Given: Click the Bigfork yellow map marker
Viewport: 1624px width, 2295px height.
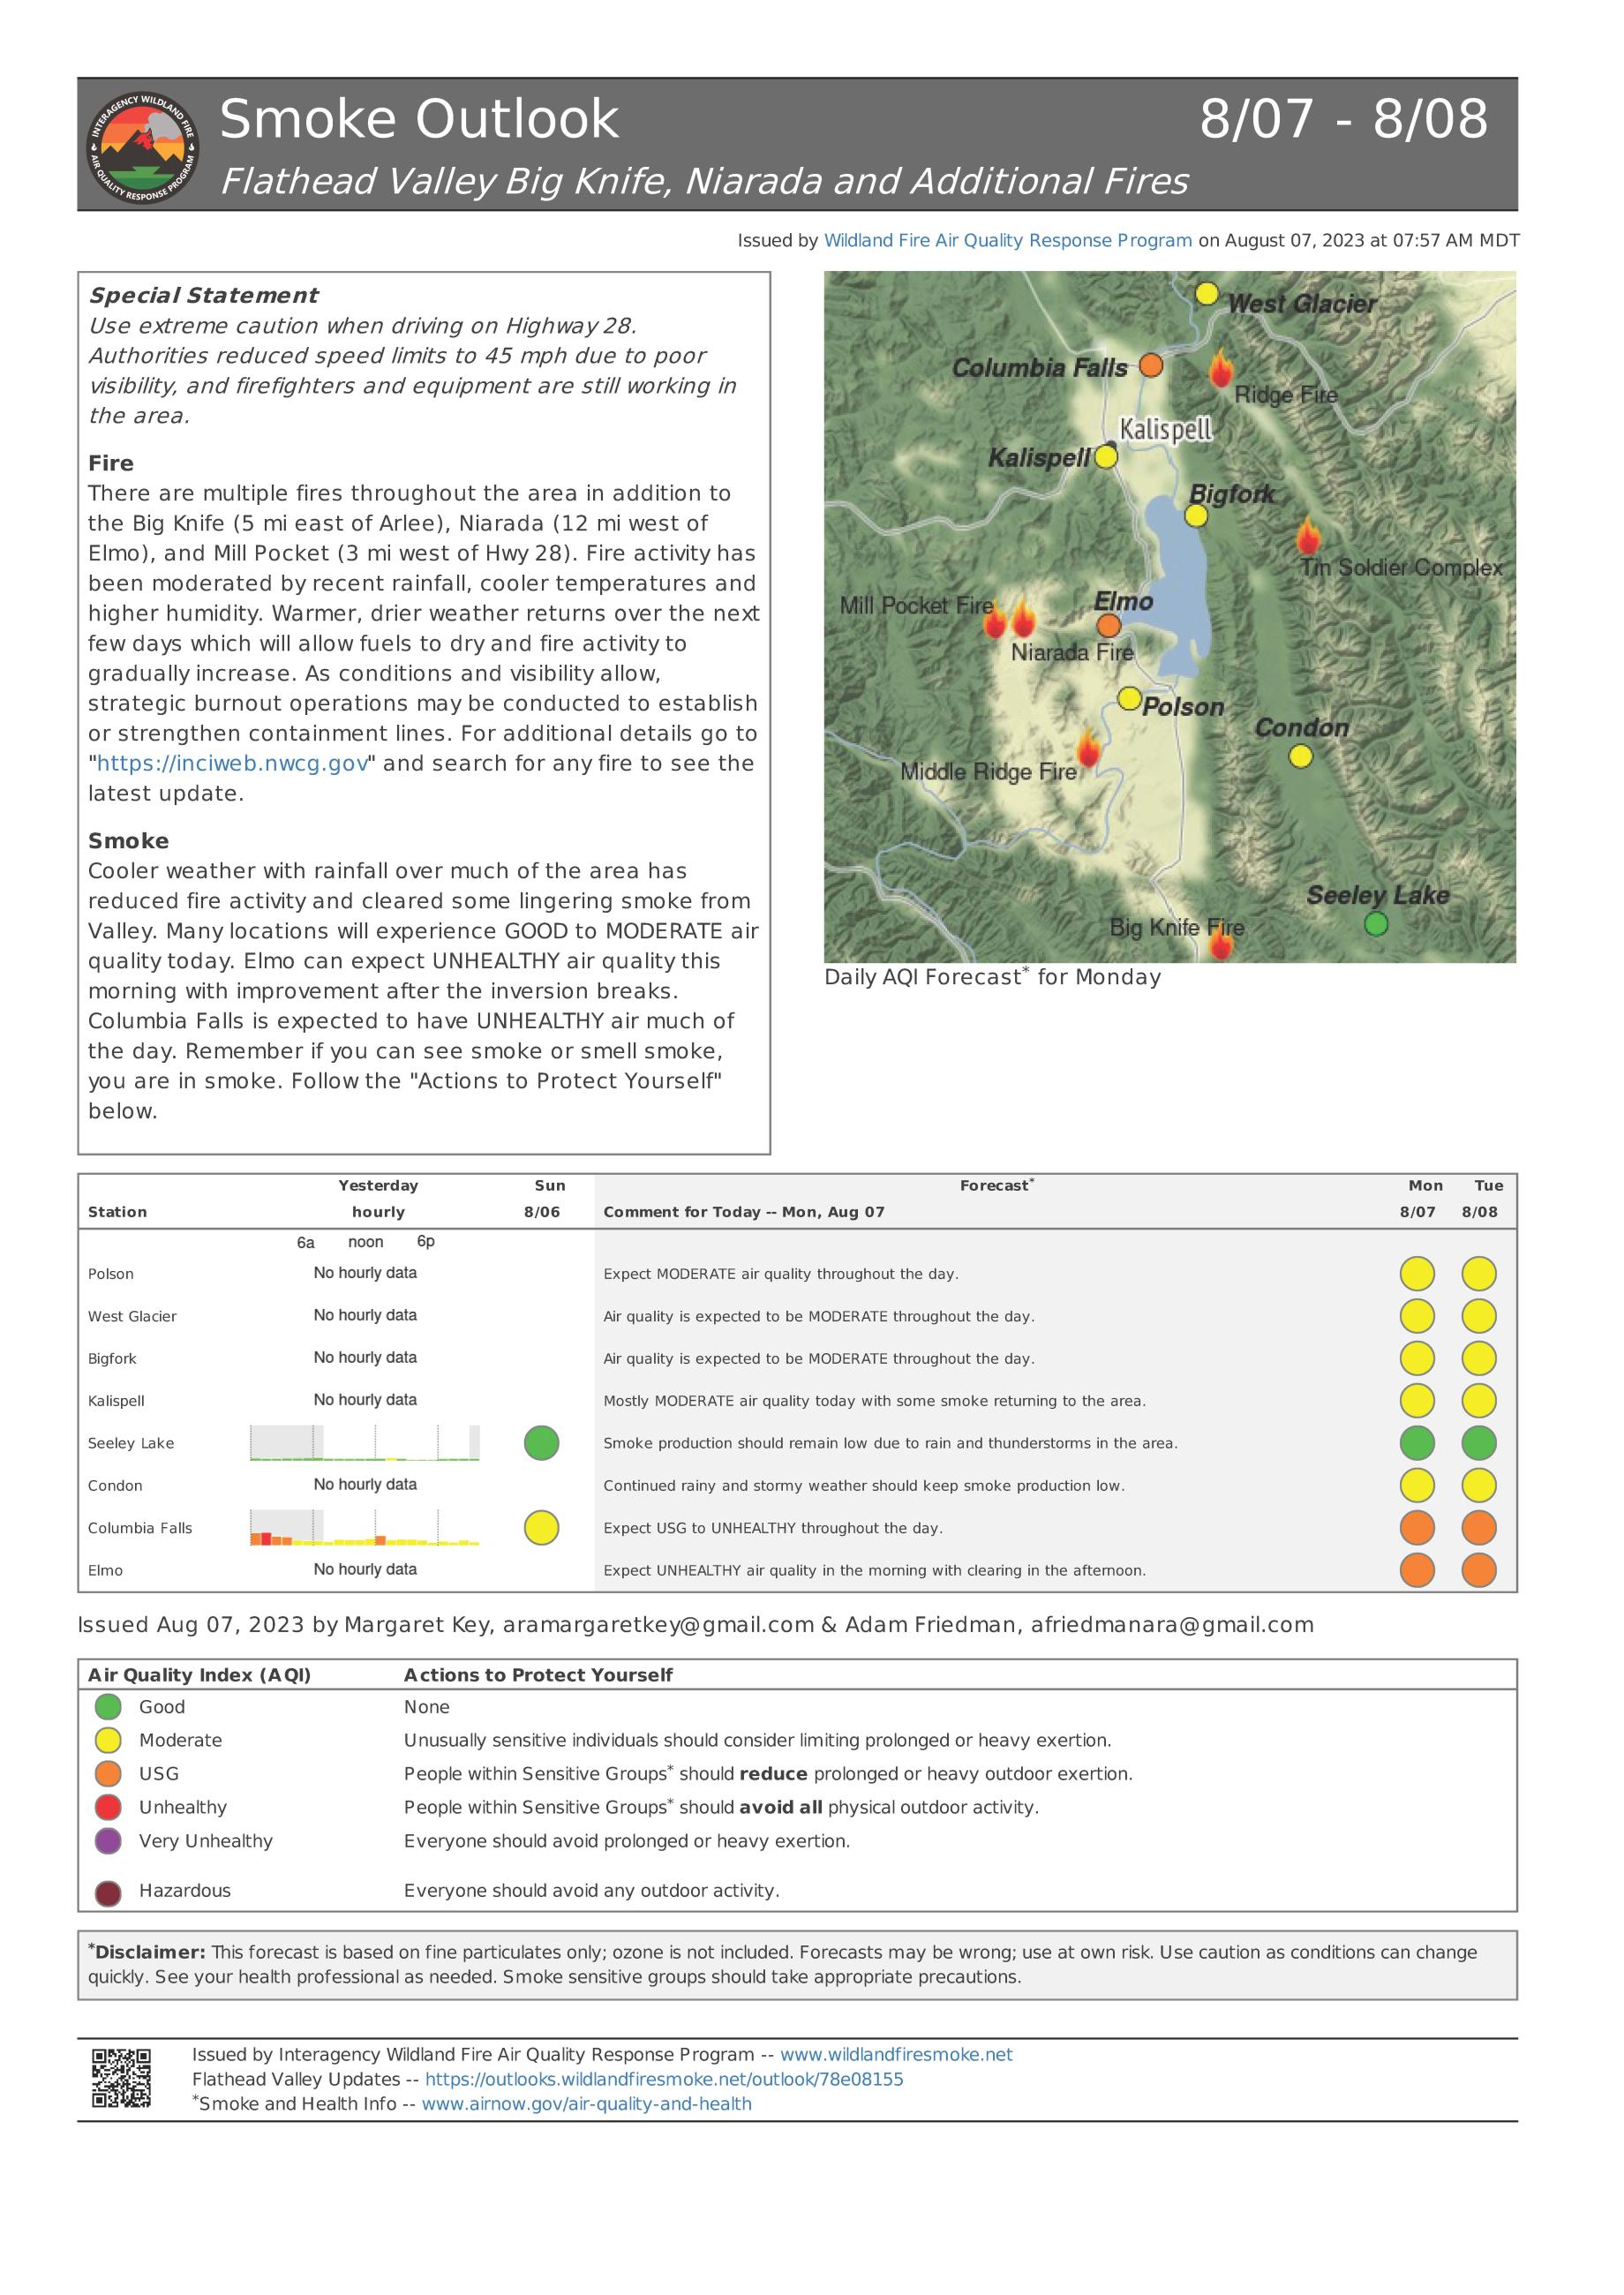Looking at the screenshot, I should click(x=1196, y=516).
